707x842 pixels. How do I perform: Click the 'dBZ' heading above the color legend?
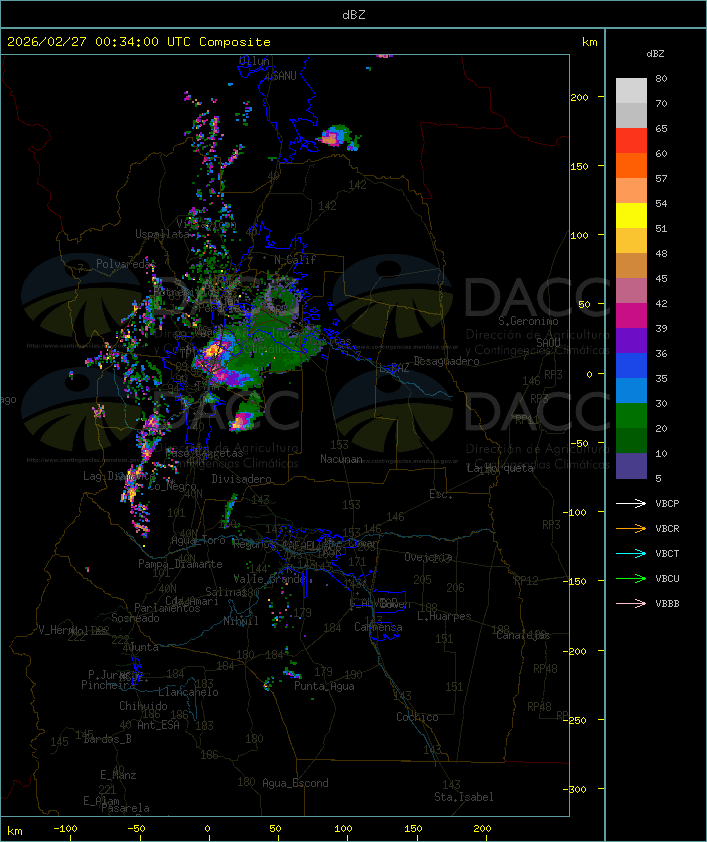point(655,54)
